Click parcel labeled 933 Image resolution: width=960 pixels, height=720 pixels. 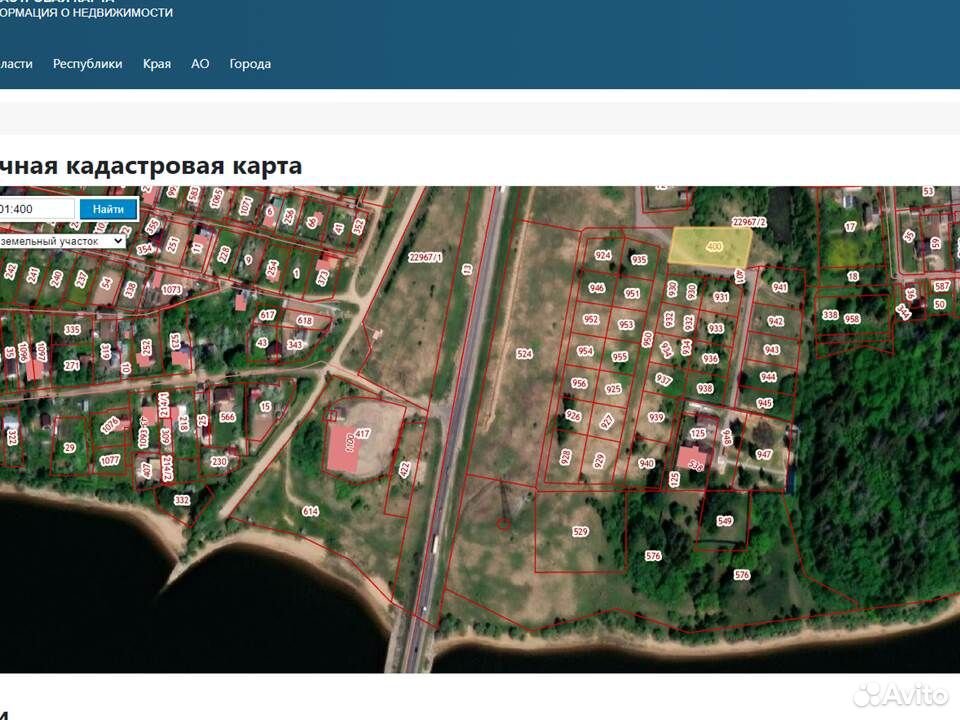[x=716, y=328]
